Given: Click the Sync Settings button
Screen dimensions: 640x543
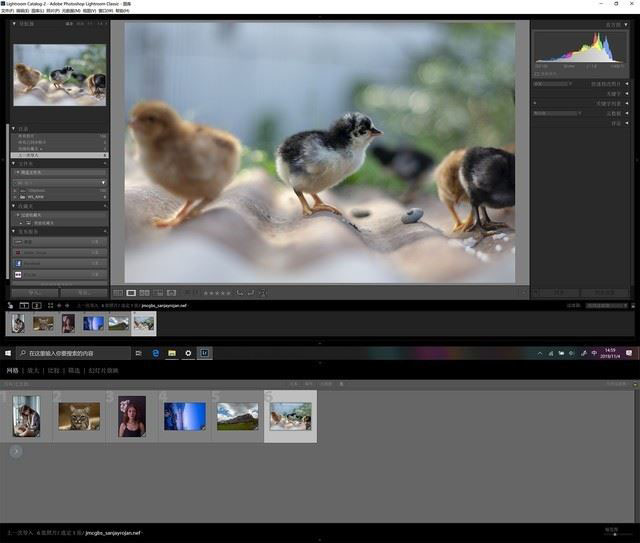Looking at the screenshot, I should point(604,293).
